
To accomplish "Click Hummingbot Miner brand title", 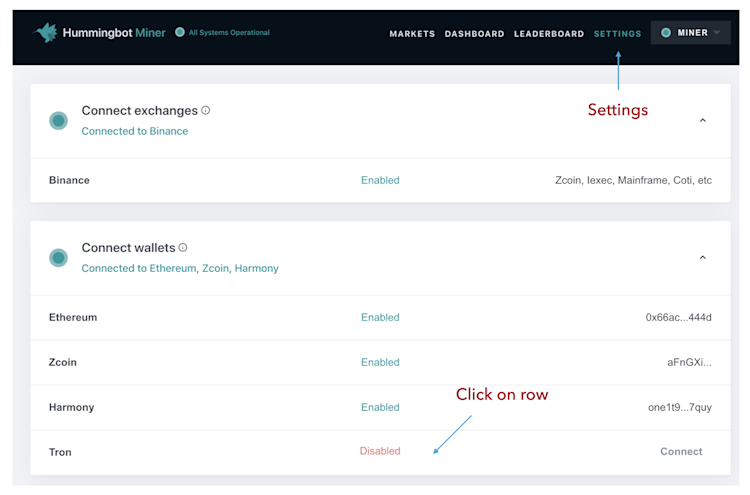I will click(x=114, y=33).
